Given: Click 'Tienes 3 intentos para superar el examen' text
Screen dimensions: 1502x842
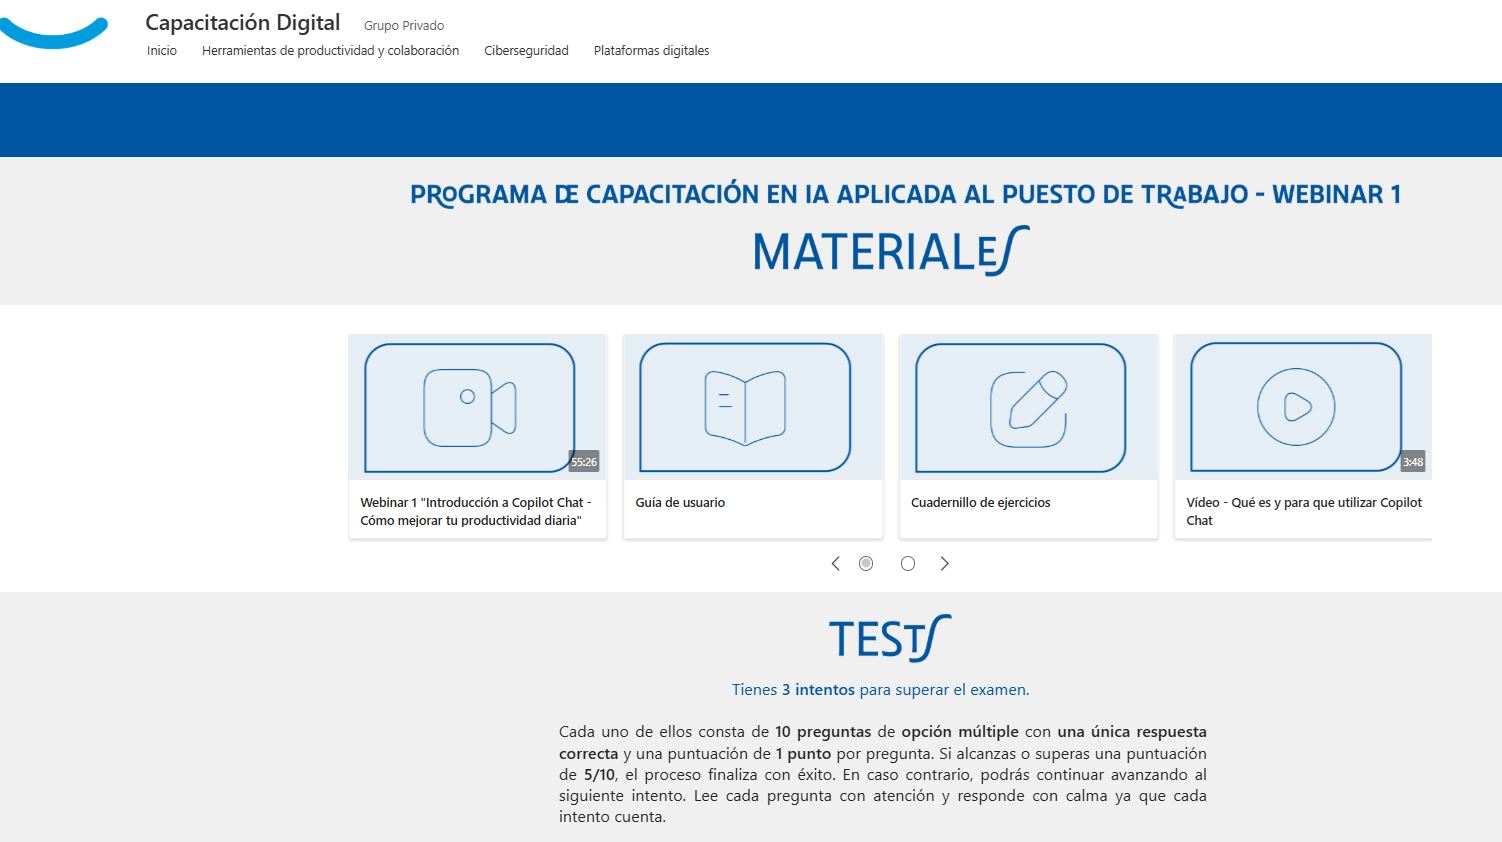Looking at the screenshot, I should pyautogui.click(x=881, y=690).
